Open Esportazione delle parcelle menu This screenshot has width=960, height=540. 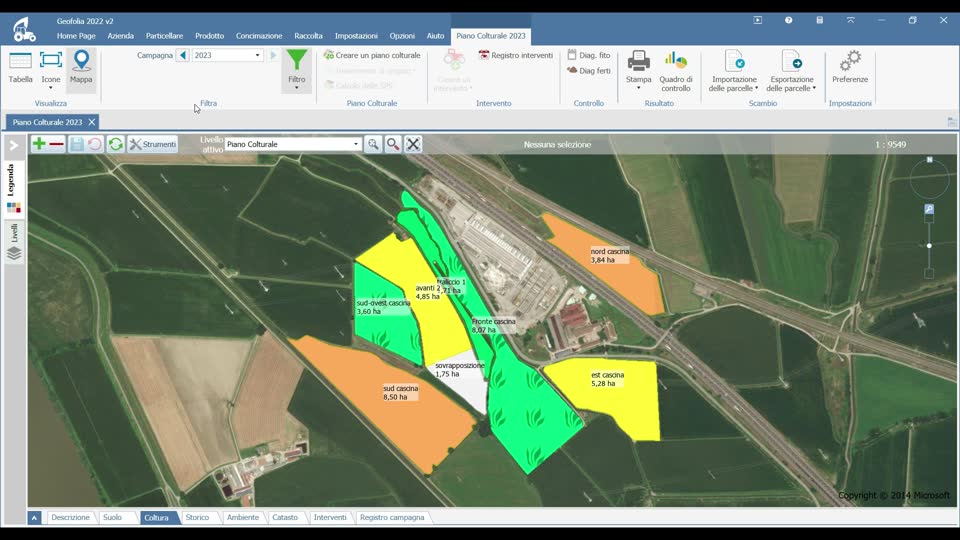791,72
